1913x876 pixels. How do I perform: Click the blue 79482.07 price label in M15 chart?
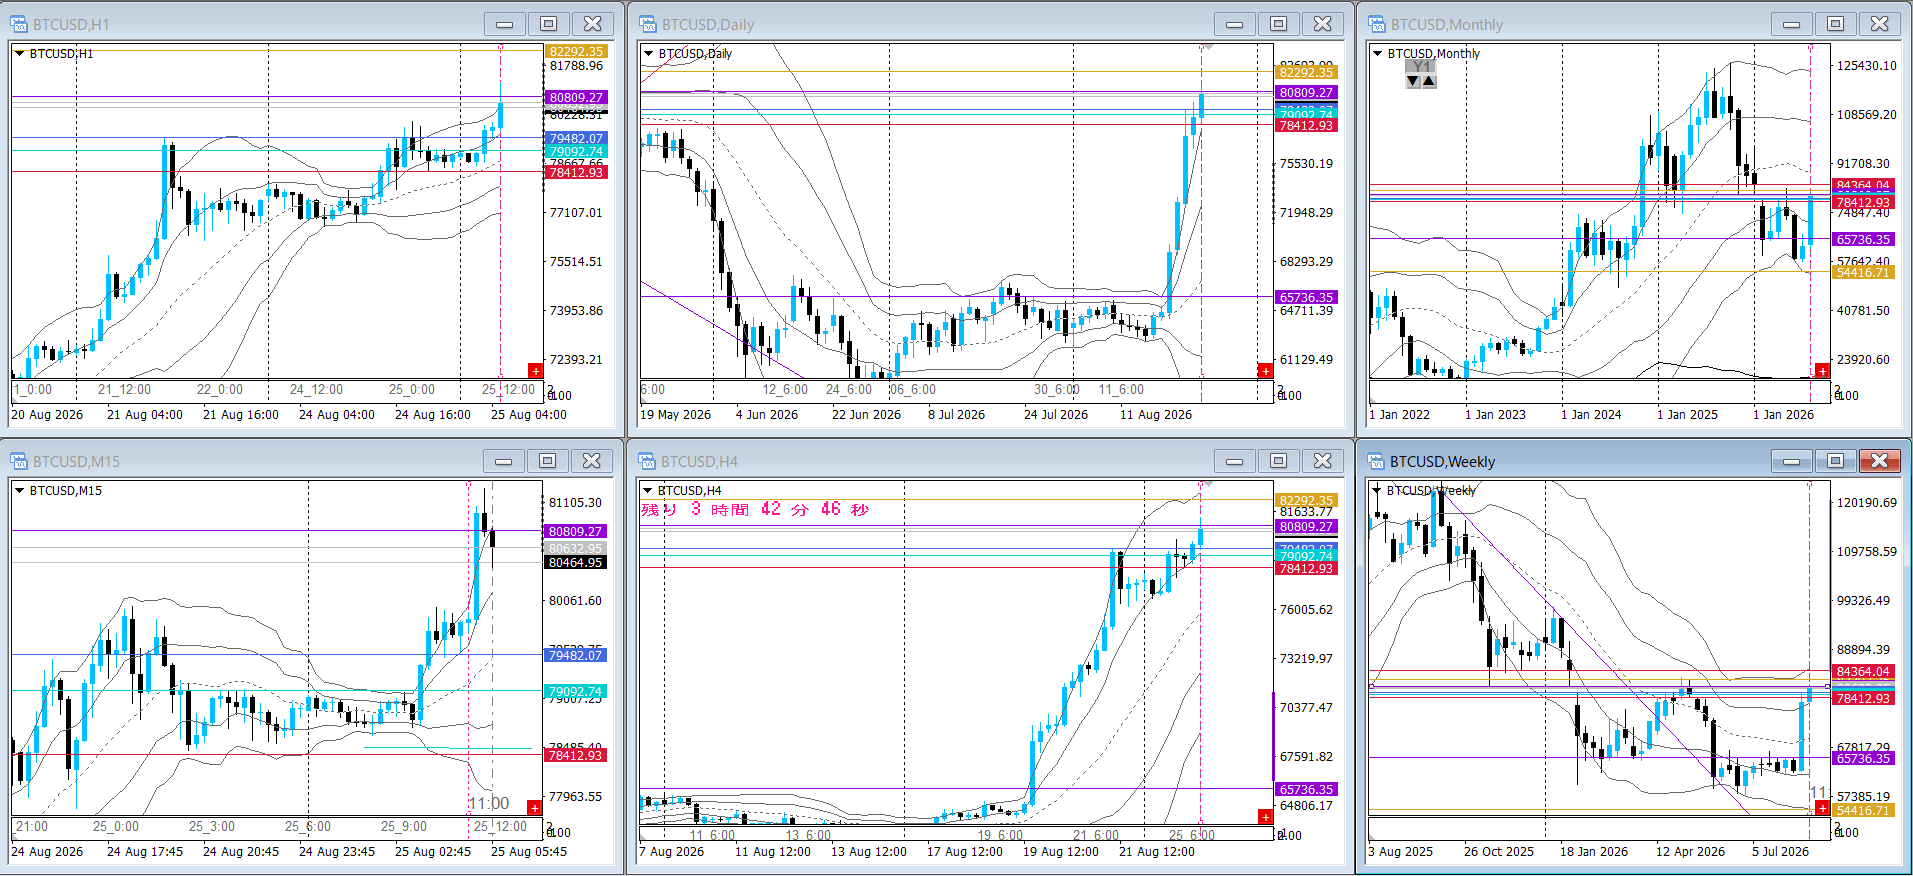point(575,656)
